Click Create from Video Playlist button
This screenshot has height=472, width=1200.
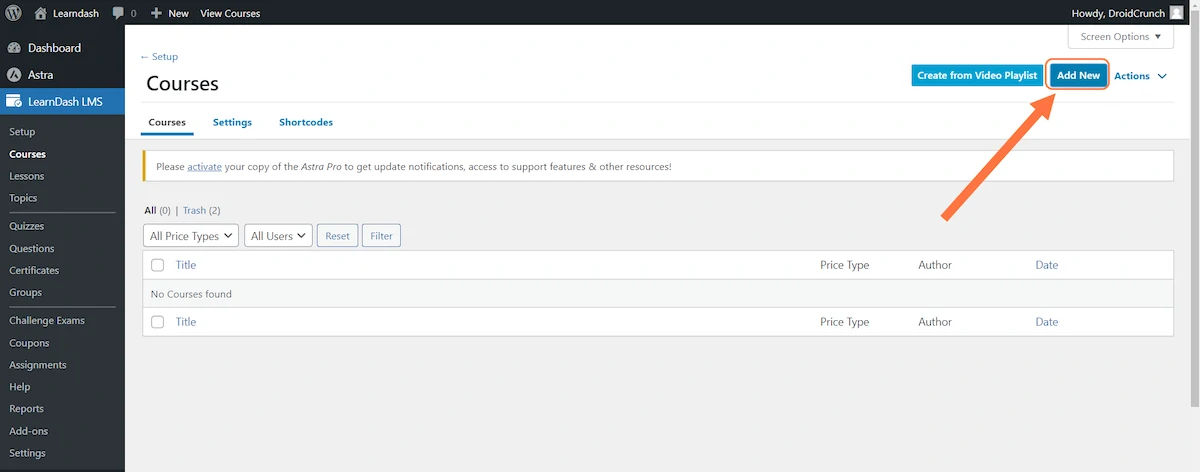point(977,75)
